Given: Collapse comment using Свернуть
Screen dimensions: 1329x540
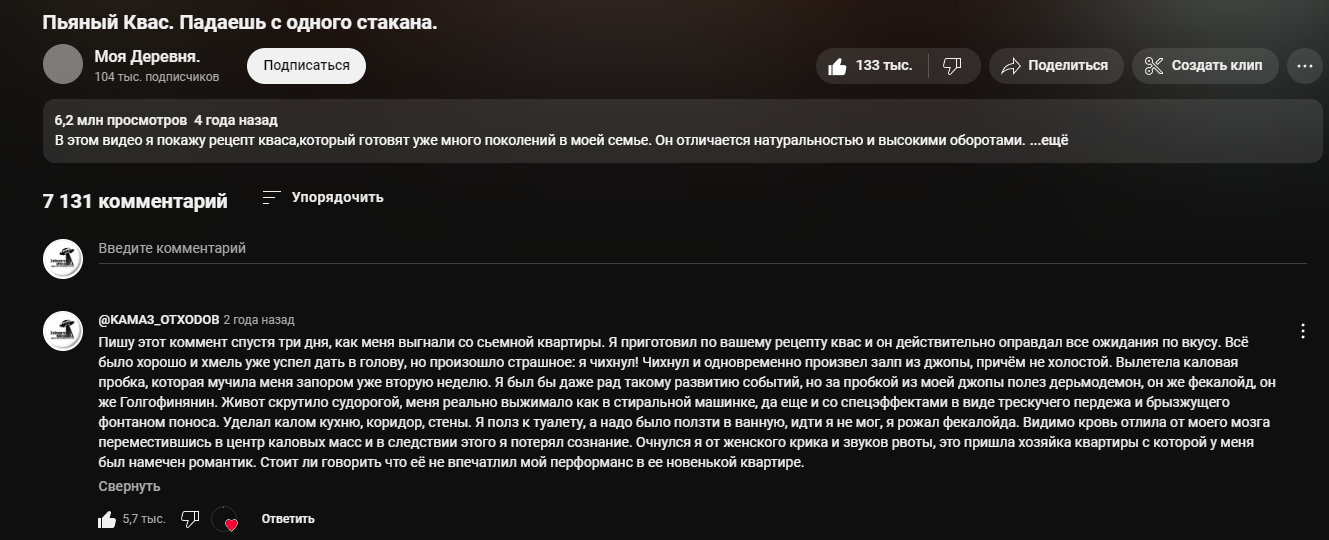Looking at the screenshot, I should tap(129, 486).
